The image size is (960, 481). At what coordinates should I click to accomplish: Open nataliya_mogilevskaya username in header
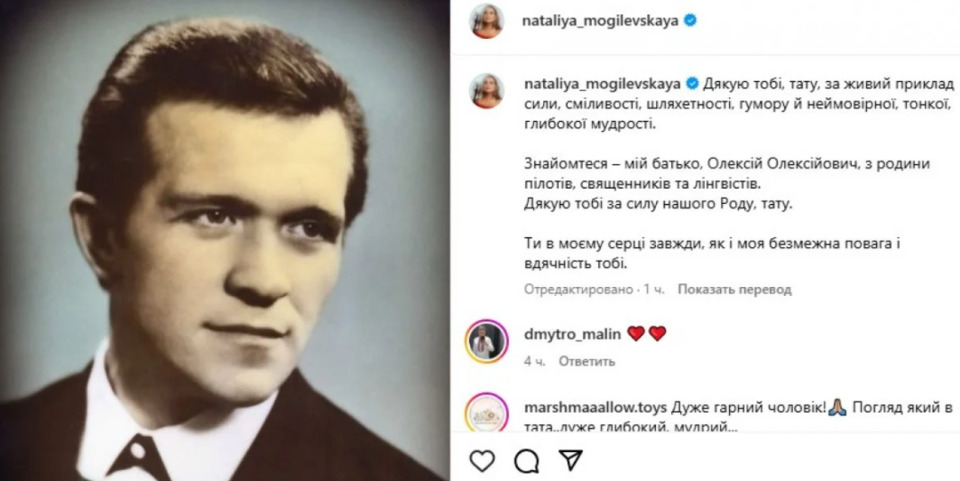pyautogui.click(x=600, y=21)
